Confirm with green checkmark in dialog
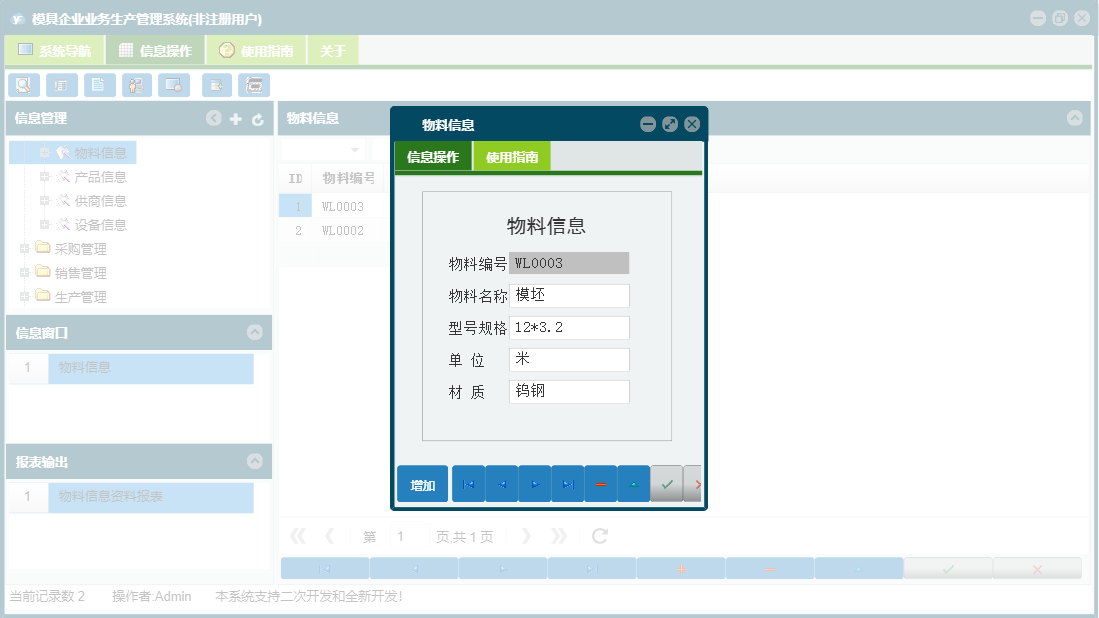This screenshot has width=1099, height=618. (x=667, y=483)
